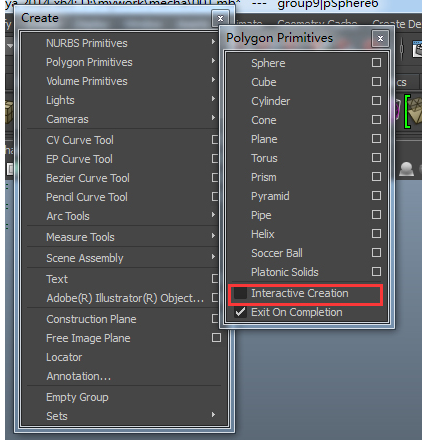The image size is (437, 440).
Task: Choose Free Image Plane item
Action: 88,338
